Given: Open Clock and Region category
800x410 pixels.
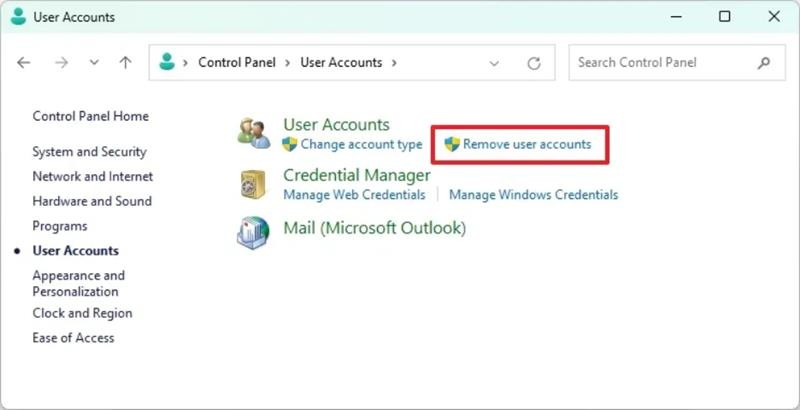Looking at the screenshot, I should pos(82,313).
